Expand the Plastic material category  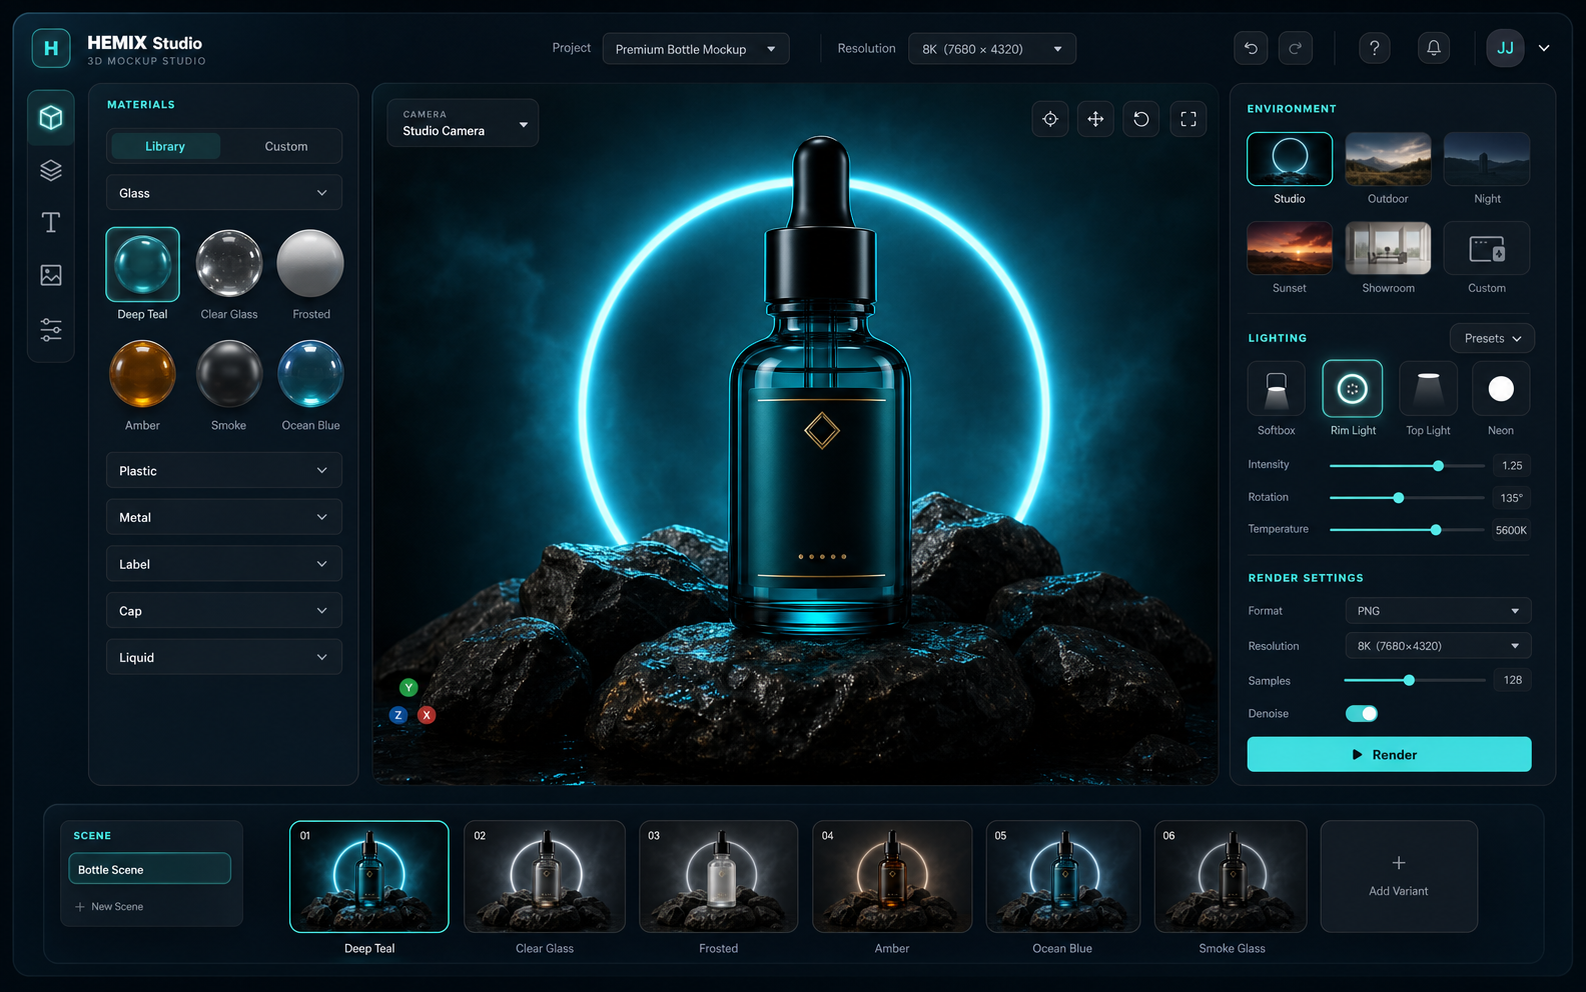(x=224, y=471)
